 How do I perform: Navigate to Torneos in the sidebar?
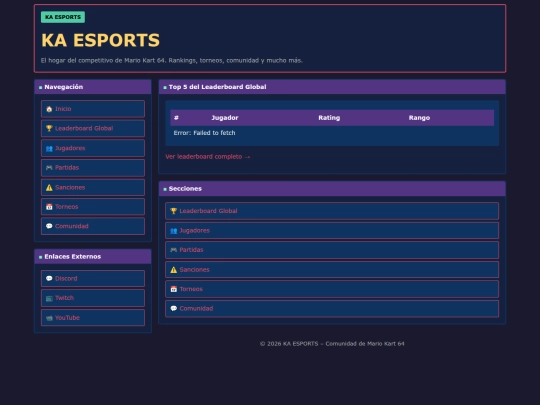(93, 207)
